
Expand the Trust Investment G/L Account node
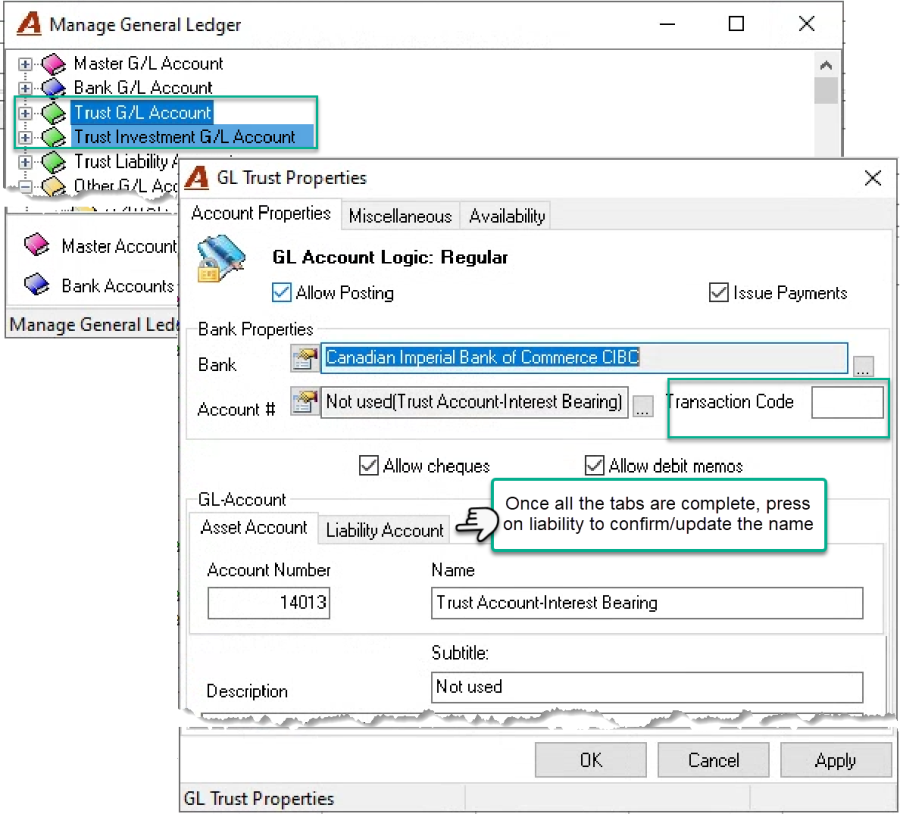point(25,138)
